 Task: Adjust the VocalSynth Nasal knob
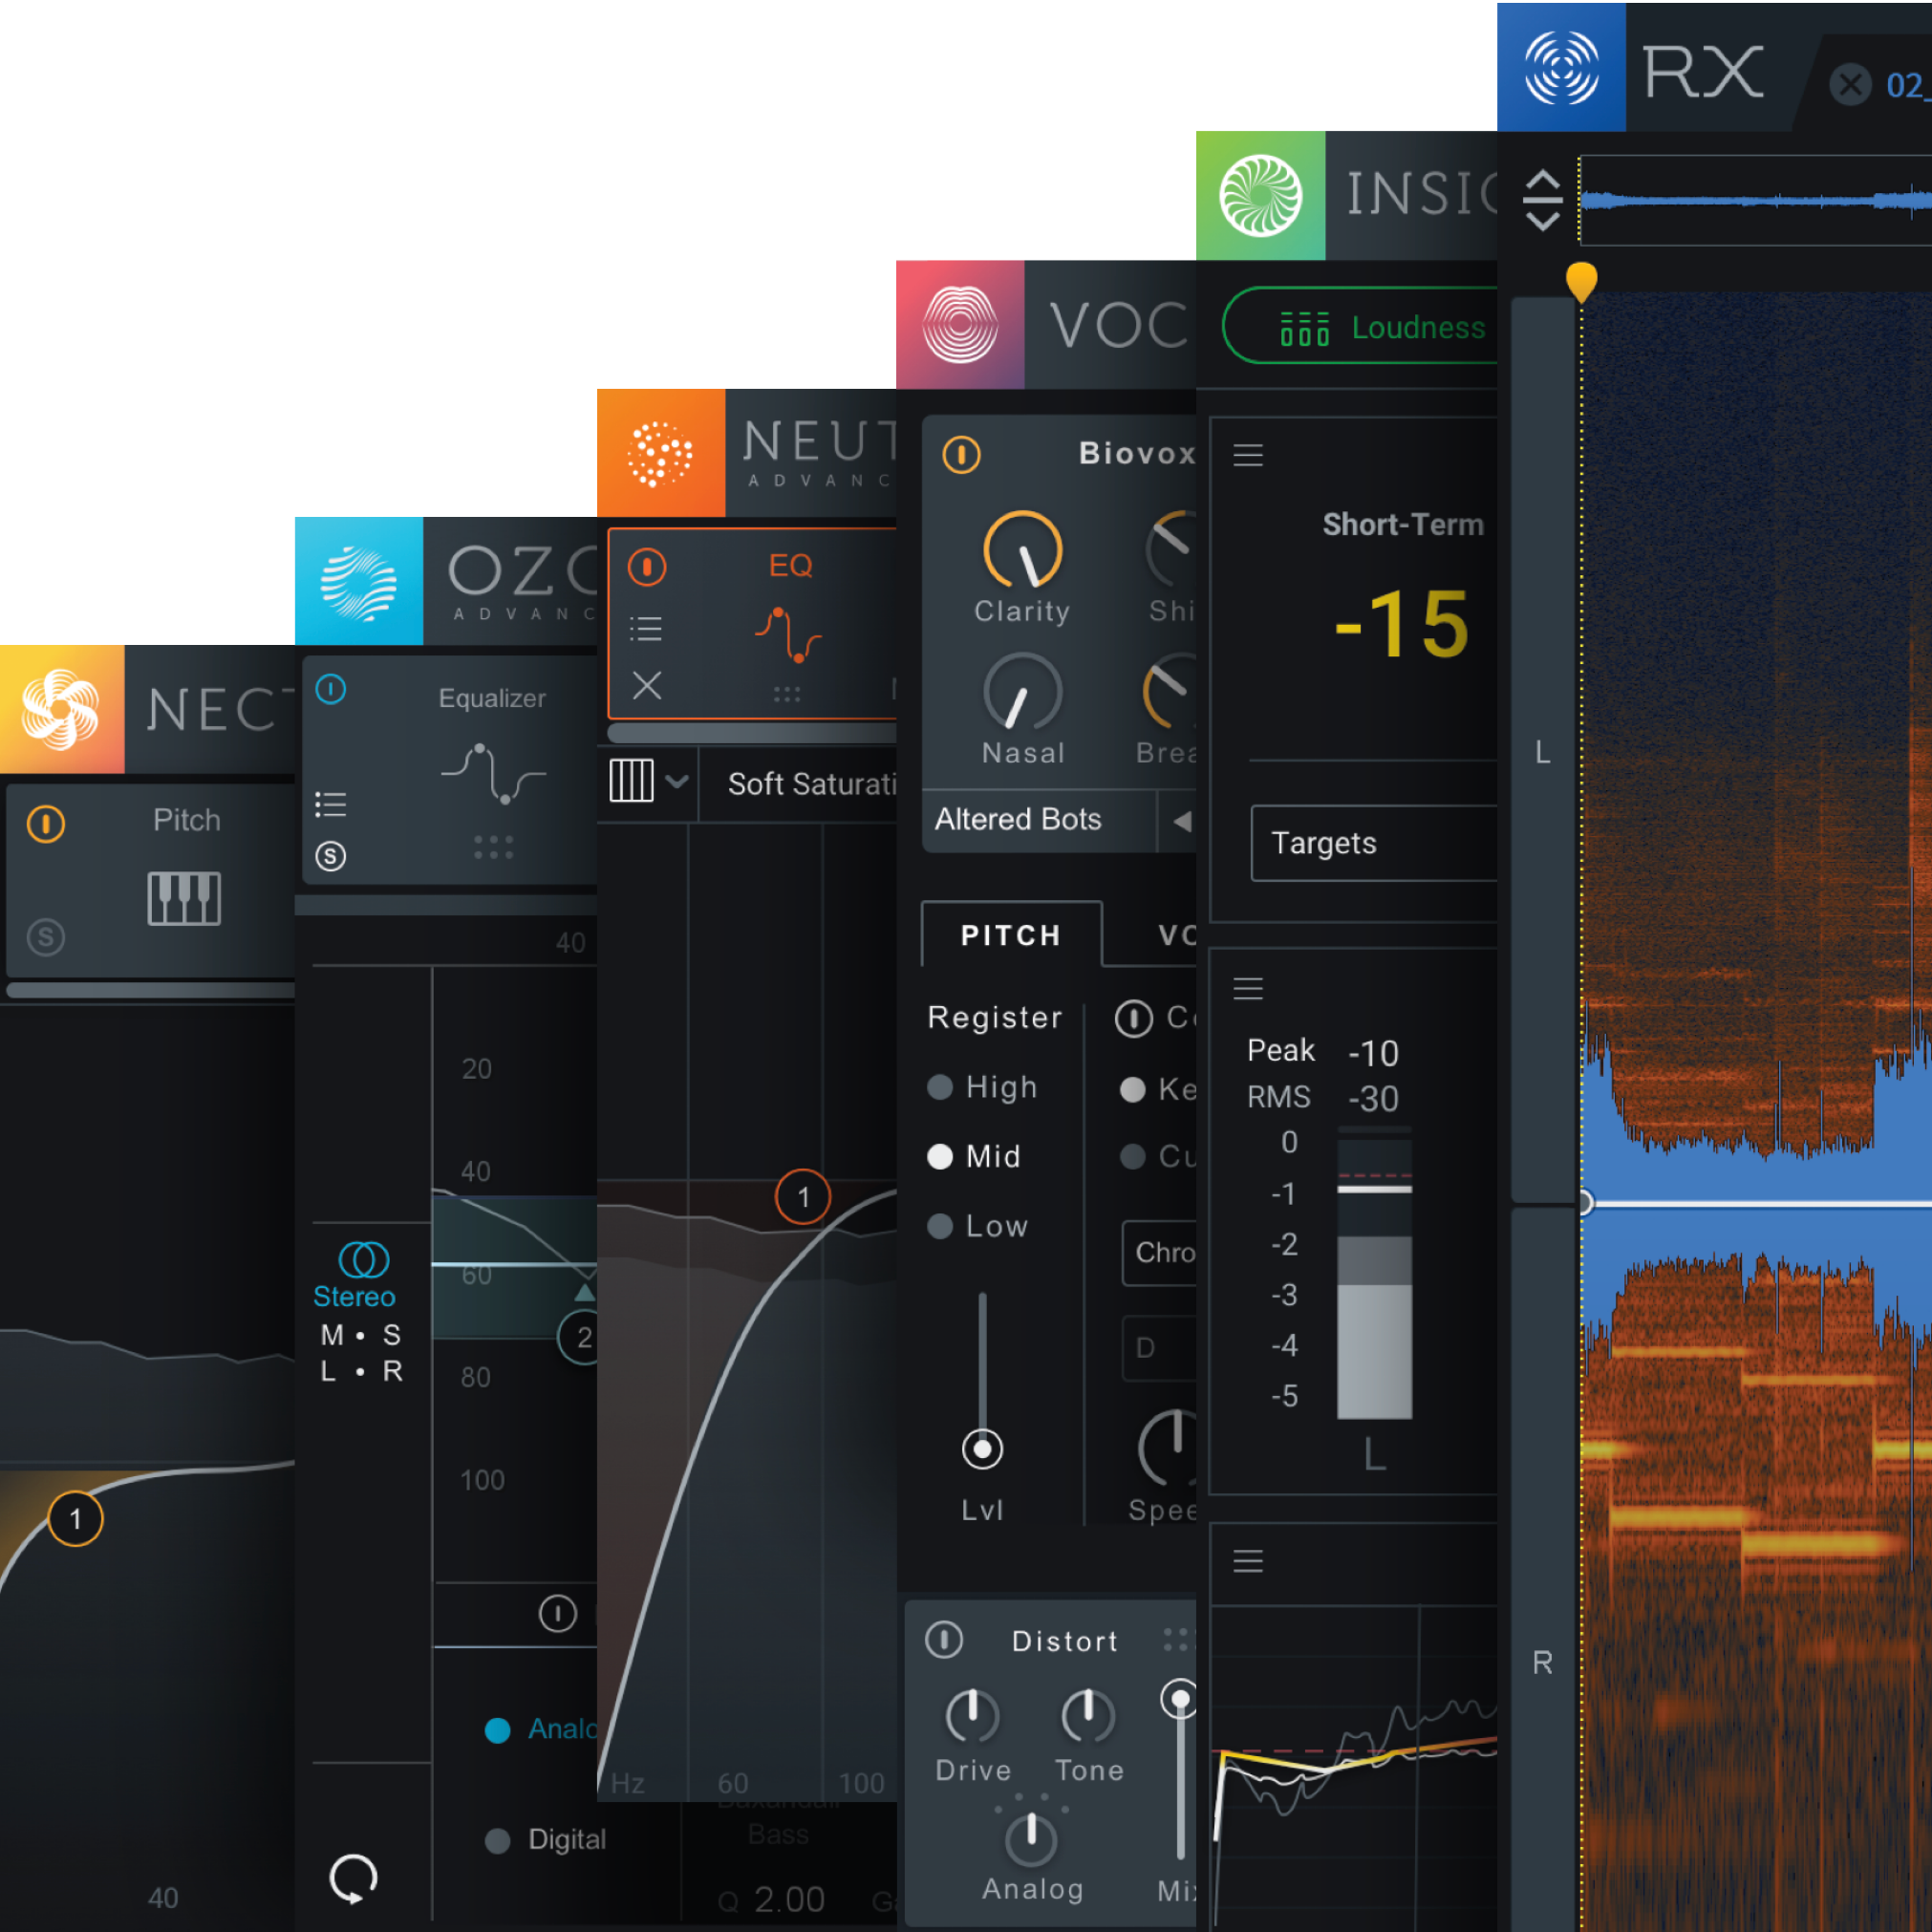coord(1022,692)
